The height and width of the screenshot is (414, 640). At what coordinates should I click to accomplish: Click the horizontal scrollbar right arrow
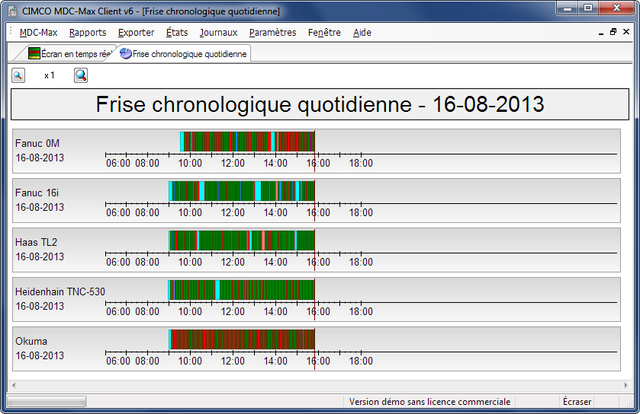[626, 385]
